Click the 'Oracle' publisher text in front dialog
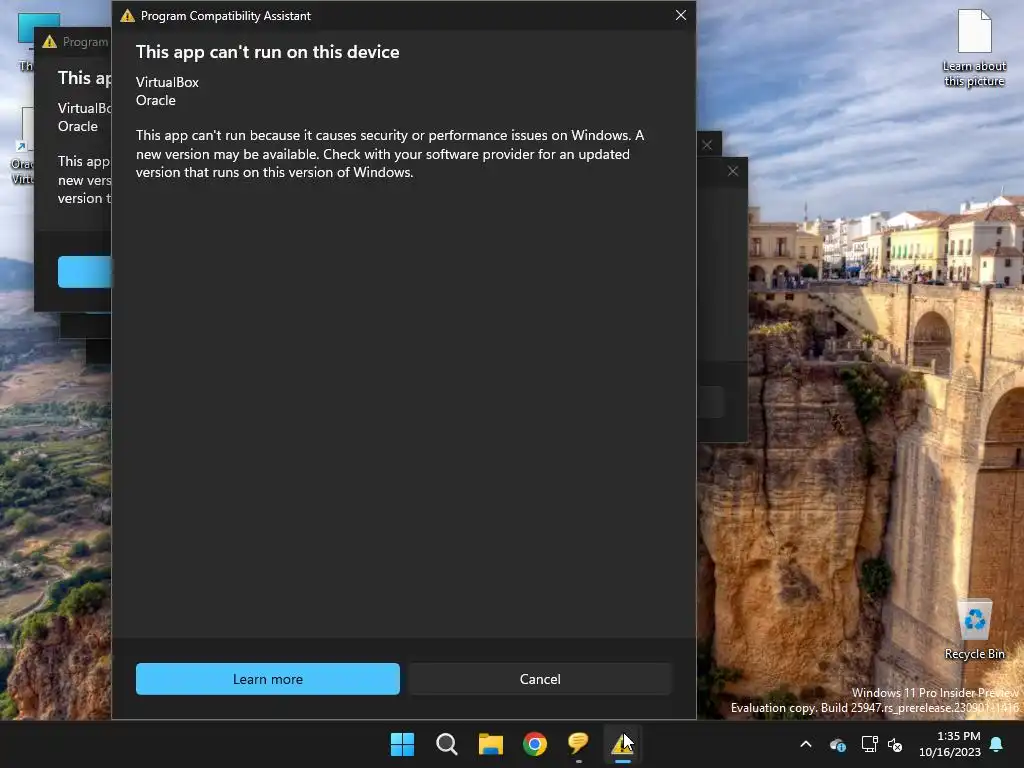 (155, 101)
